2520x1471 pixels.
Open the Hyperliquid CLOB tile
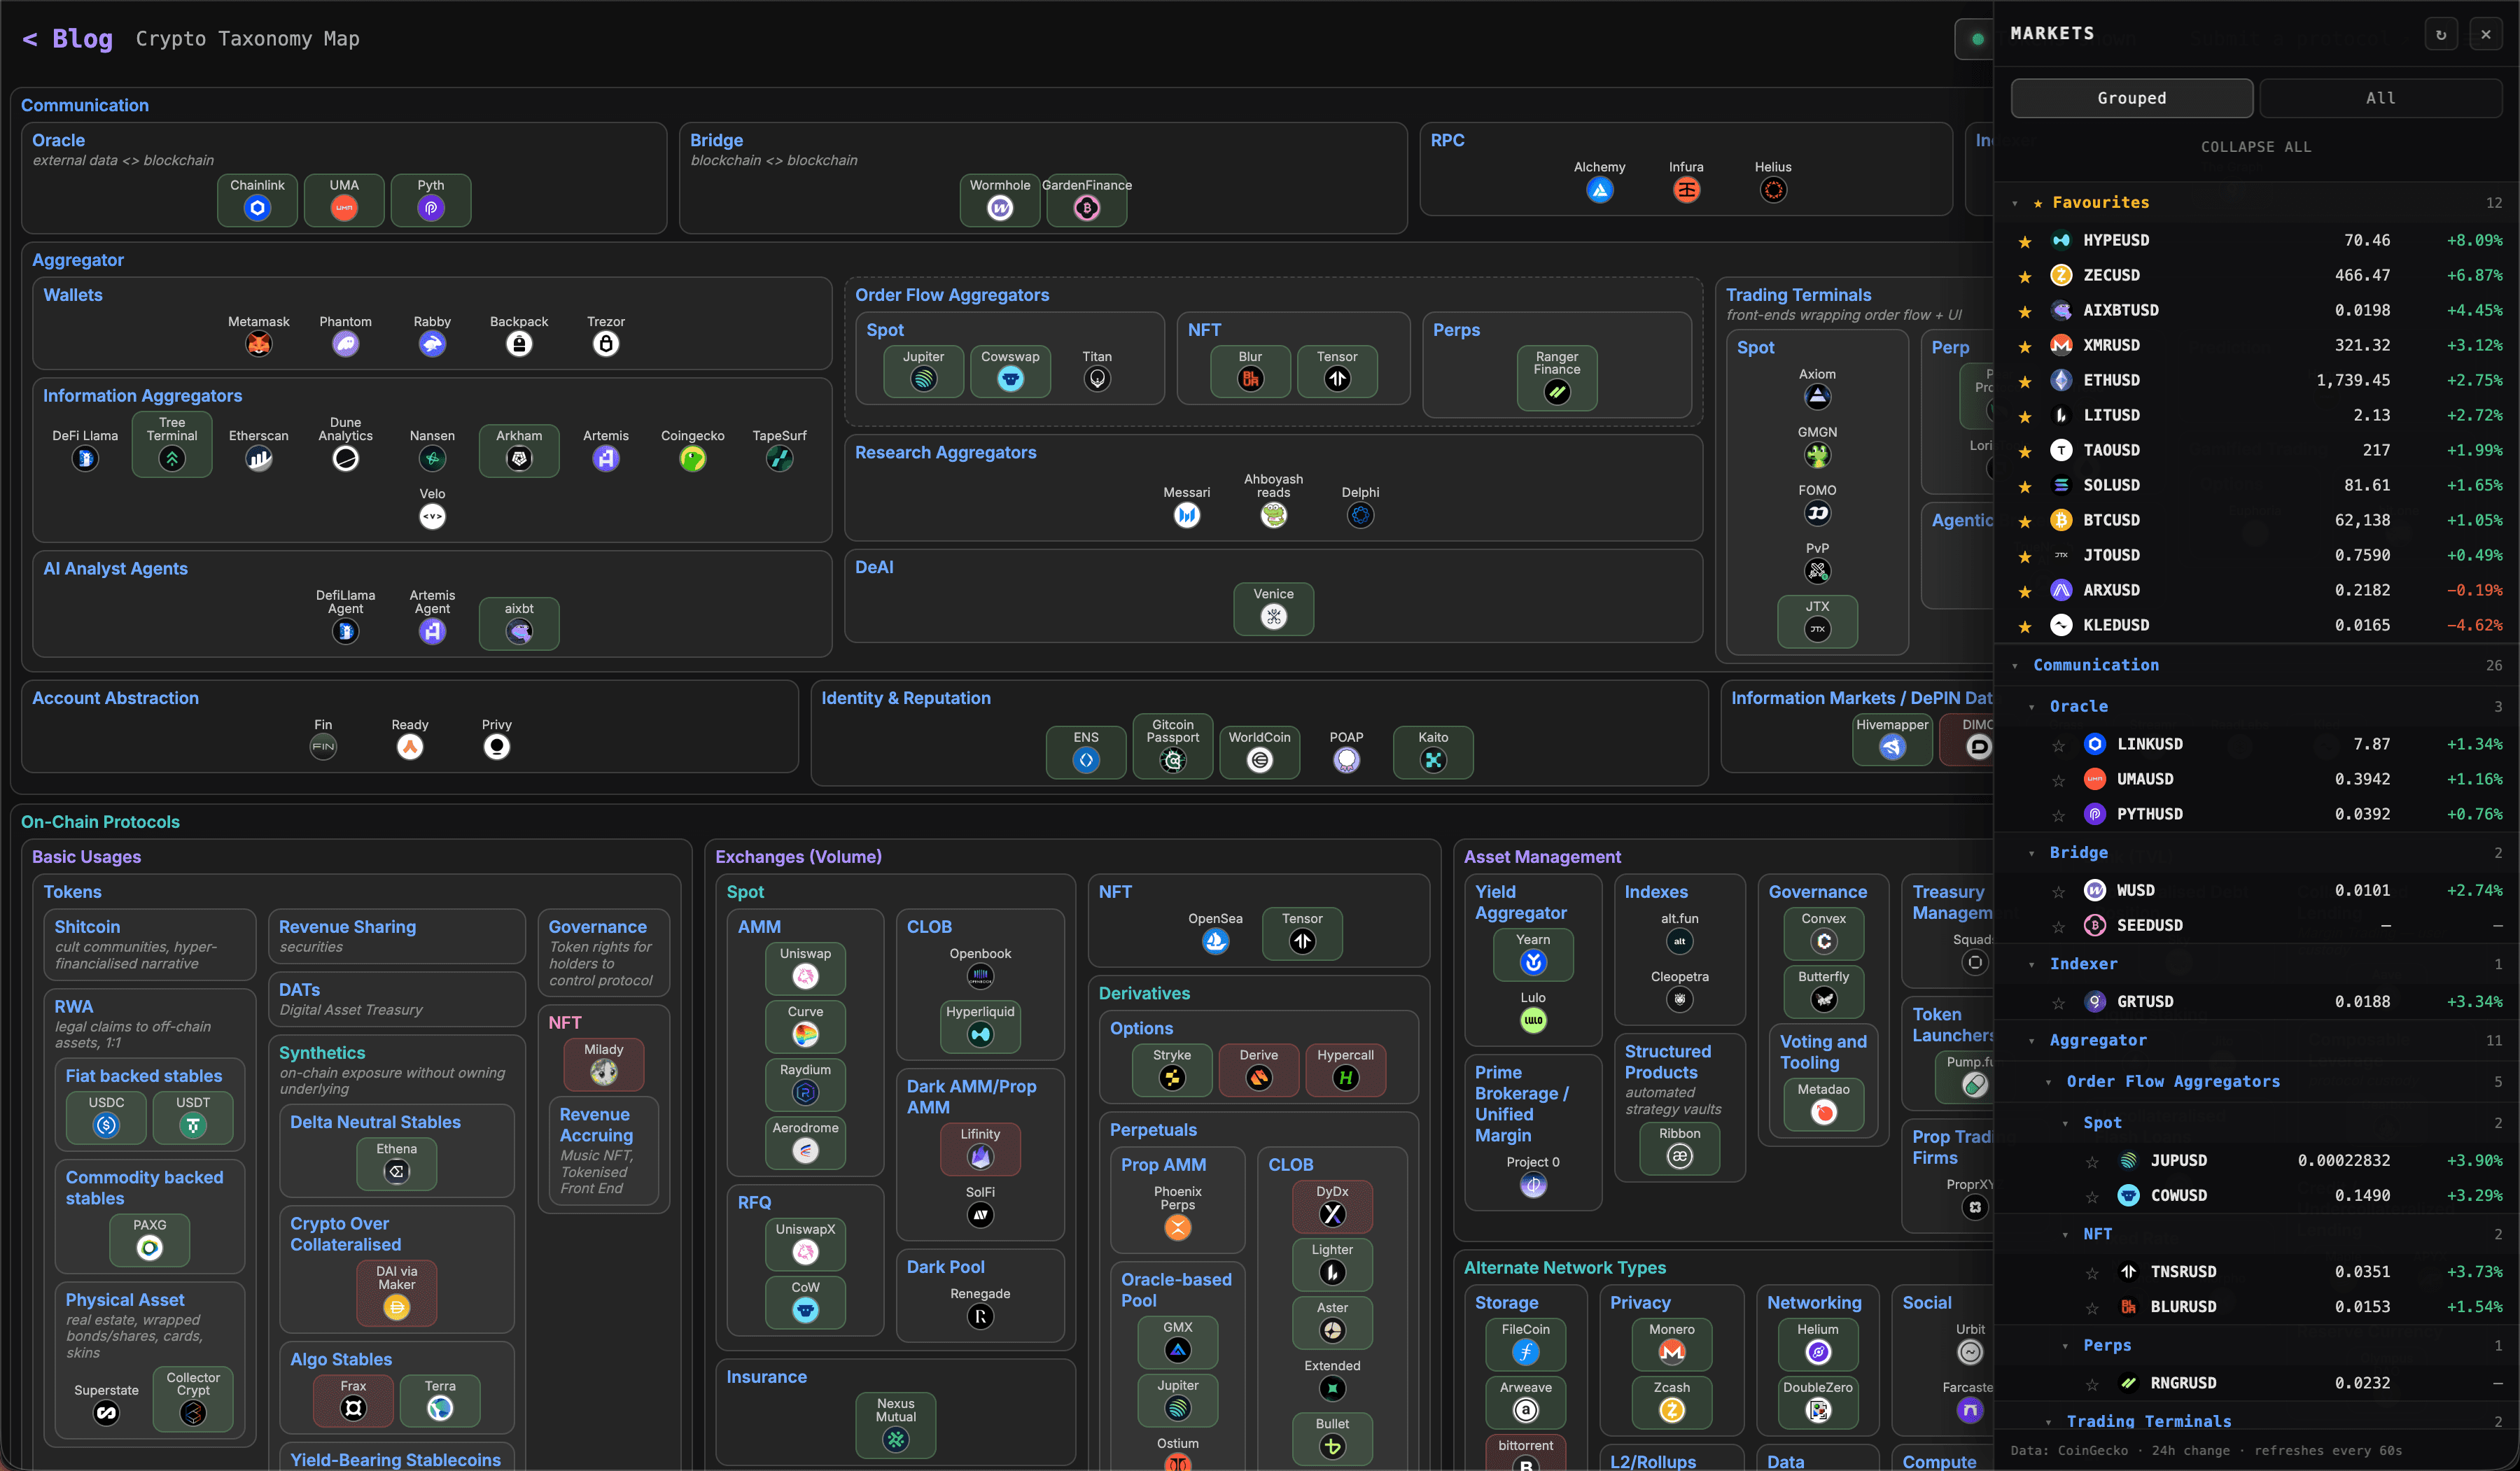(980, 1026)
